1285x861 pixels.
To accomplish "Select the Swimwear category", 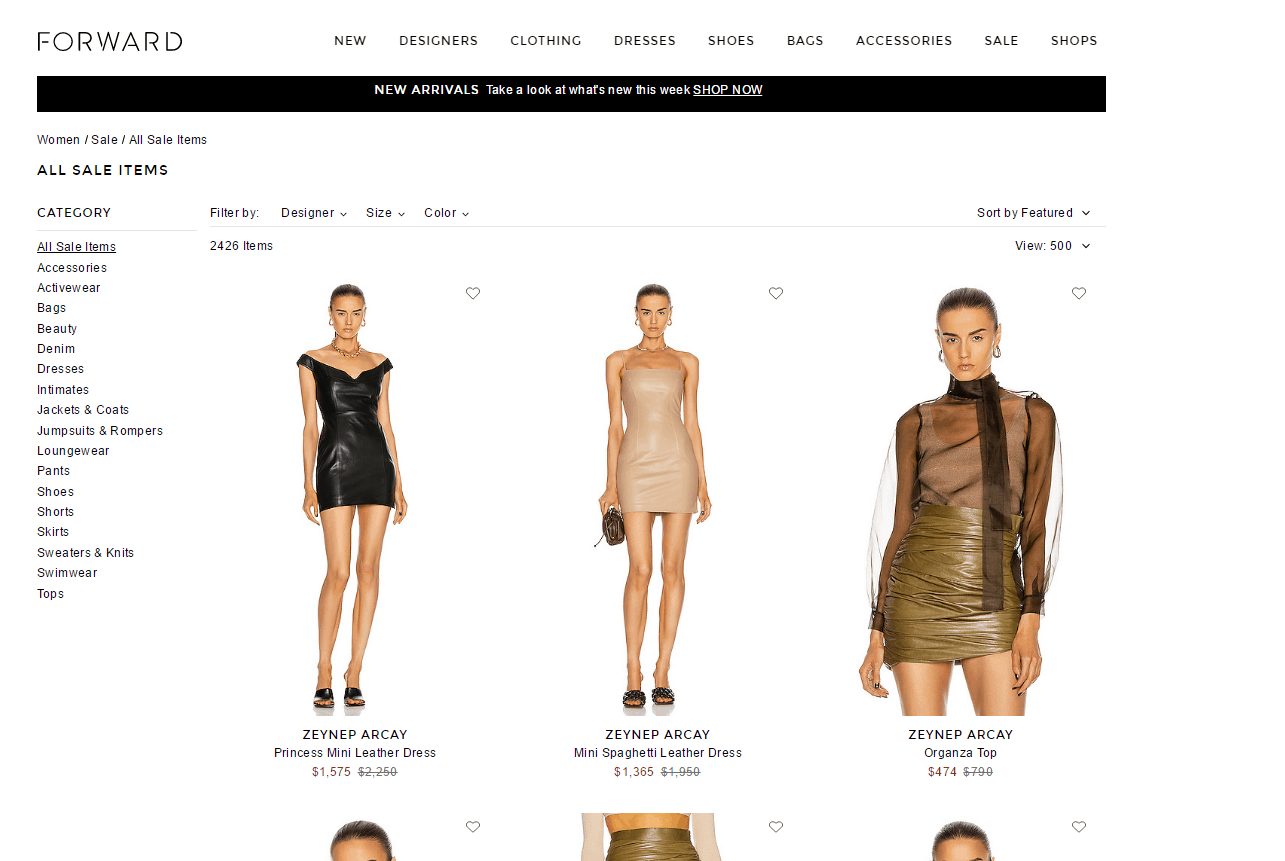I will (x=67, y=573).
